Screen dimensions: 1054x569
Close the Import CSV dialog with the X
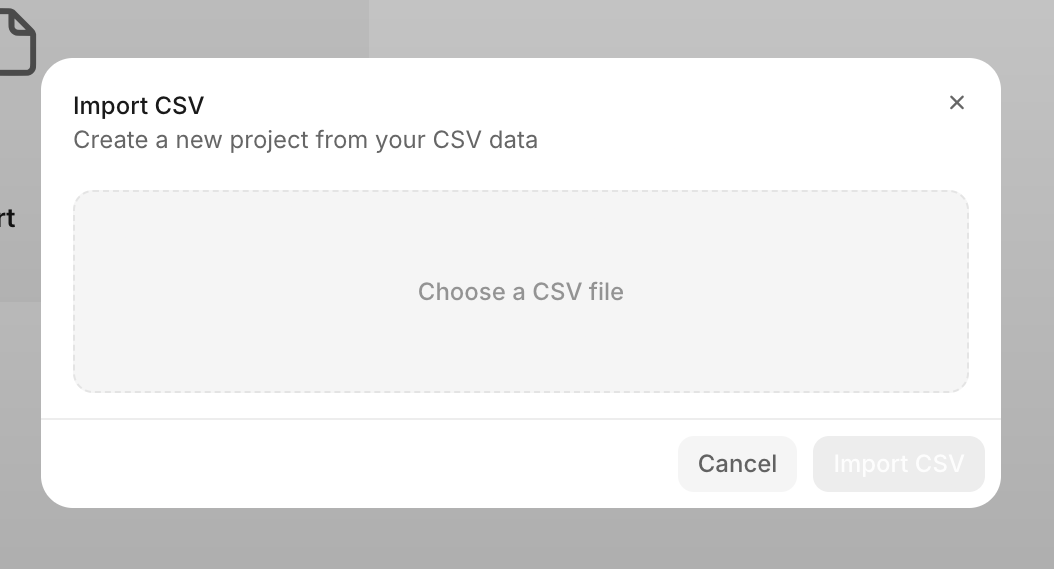click(957, 102)
